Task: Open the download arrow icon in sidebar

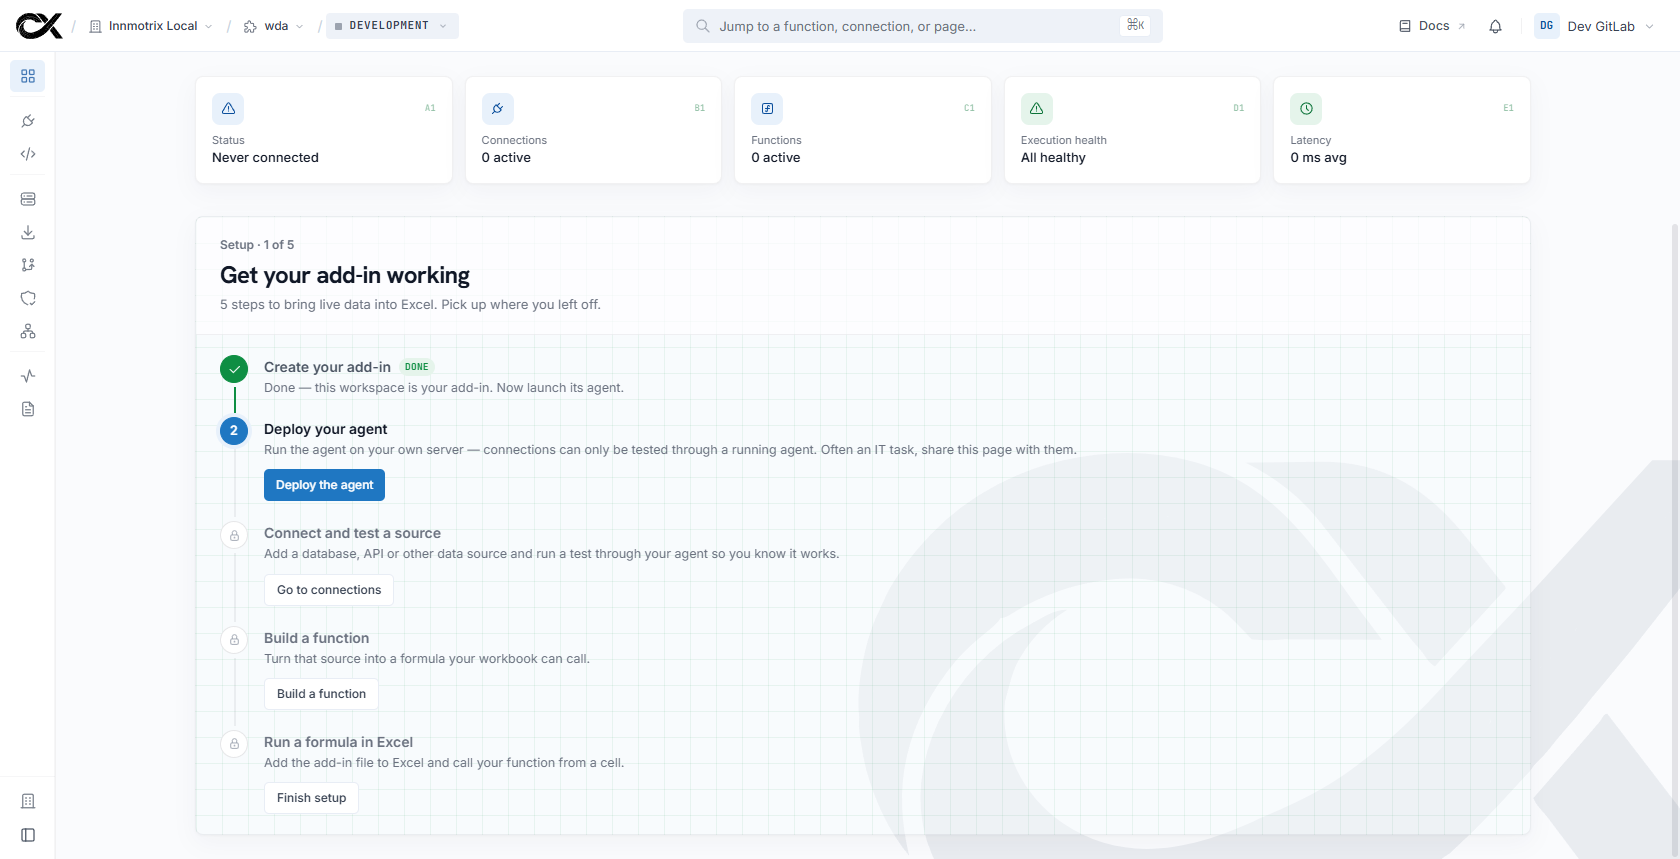Action: [x=28, y=232]
